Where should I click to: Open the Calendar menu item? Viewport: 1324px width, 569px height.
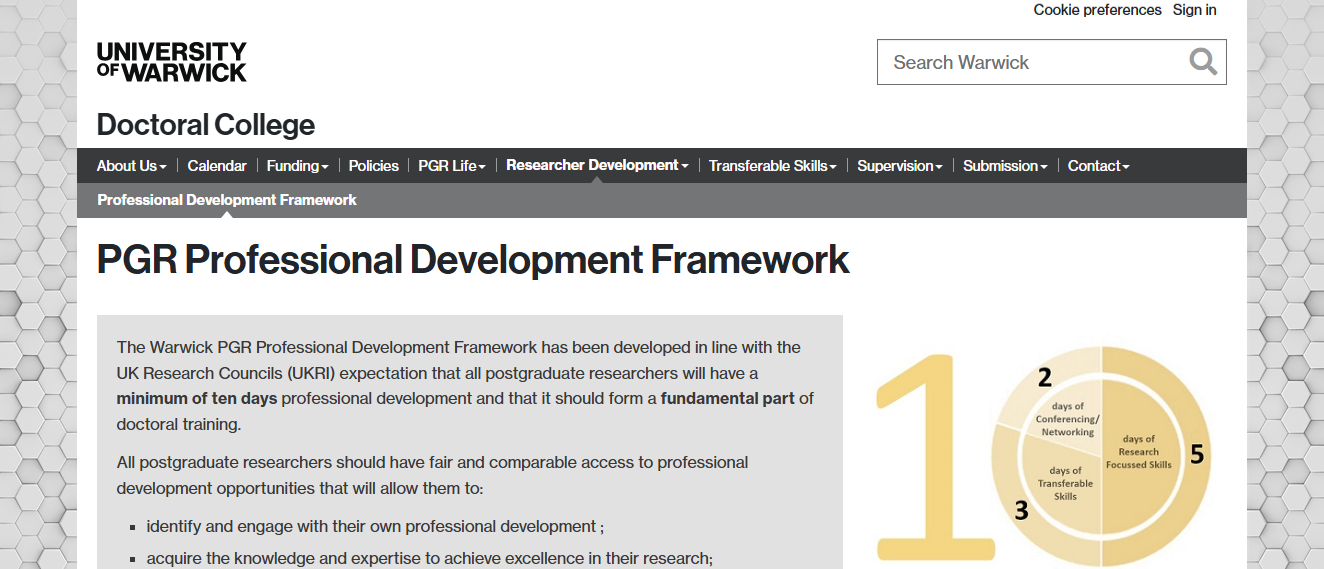click(217, 166)
